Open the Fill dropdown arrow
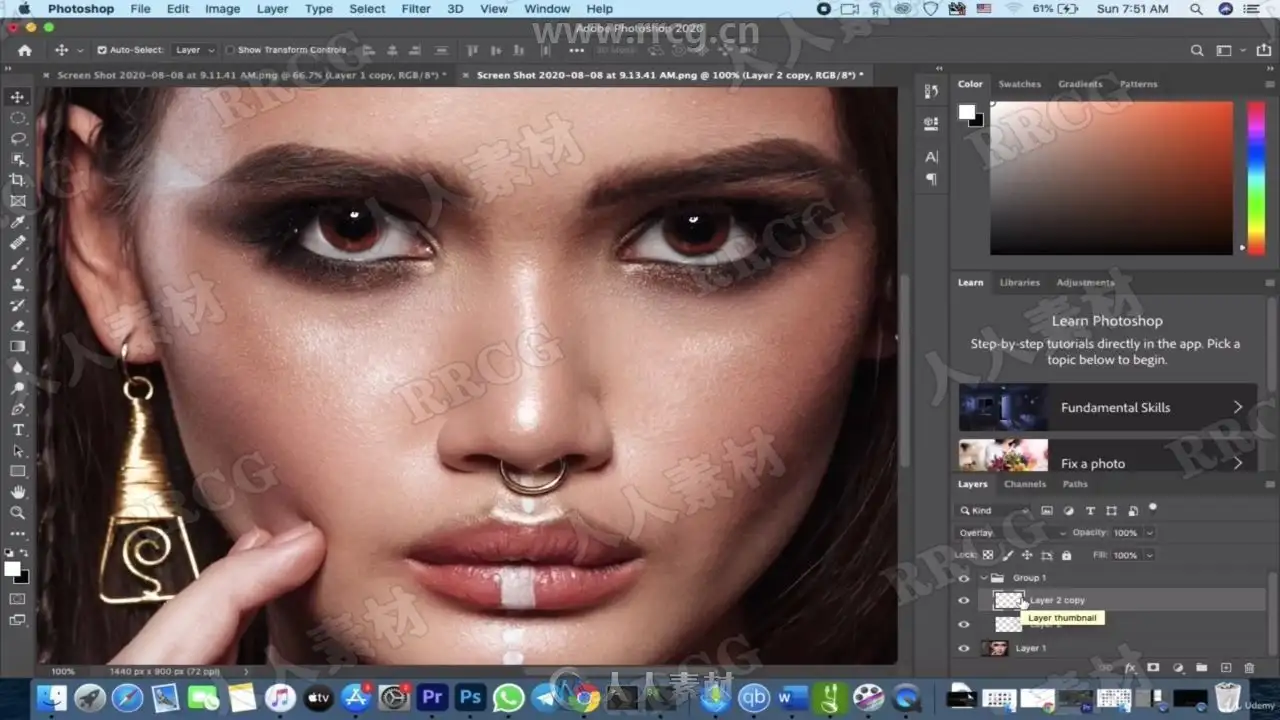The width and height of the screenshot is (1280, 720). point(1149,555)
